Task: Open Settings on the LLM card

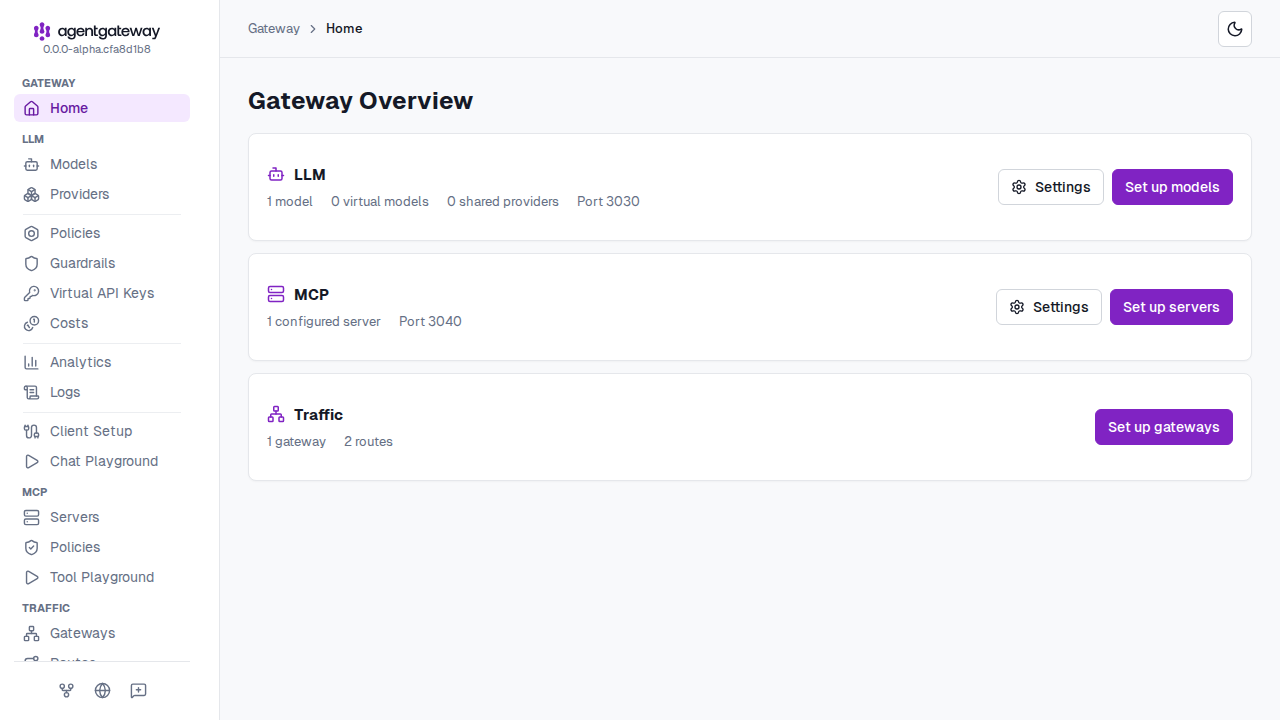Action: (1051, 187)
